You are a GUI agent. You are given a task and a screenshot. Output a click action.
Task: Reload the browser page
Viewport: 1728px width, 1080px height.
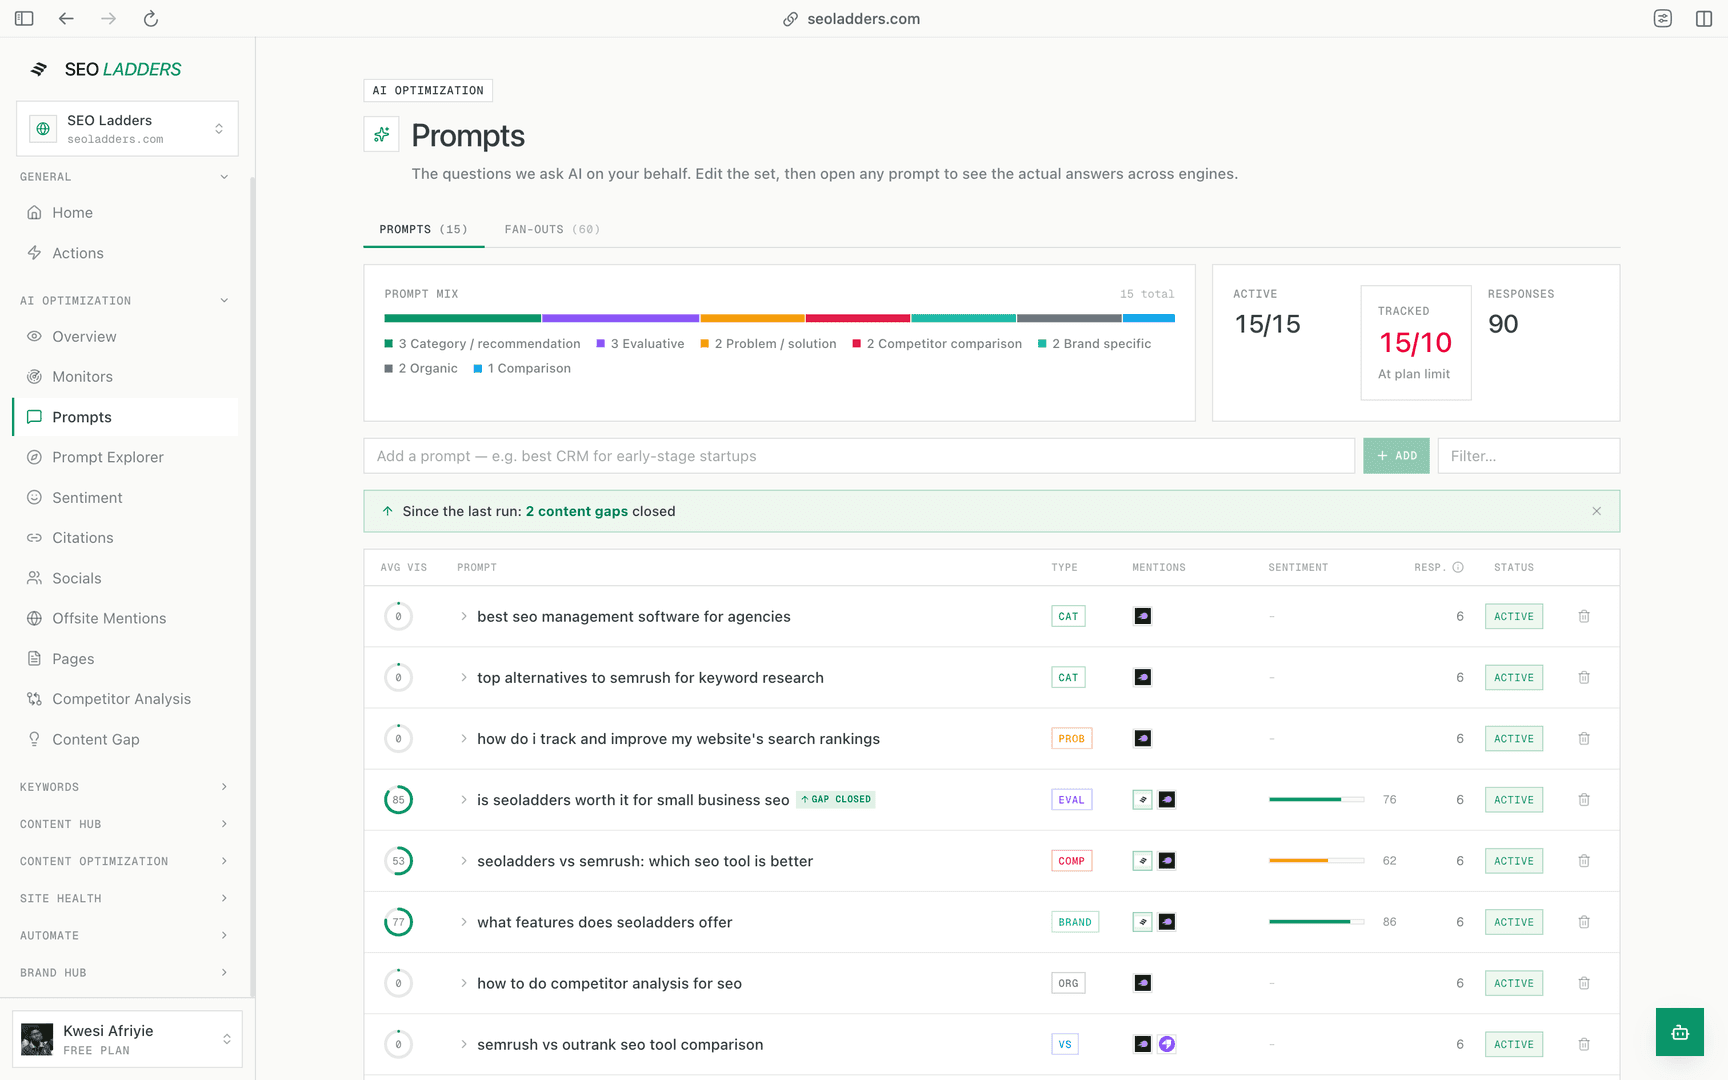click(x=151, y=19)
